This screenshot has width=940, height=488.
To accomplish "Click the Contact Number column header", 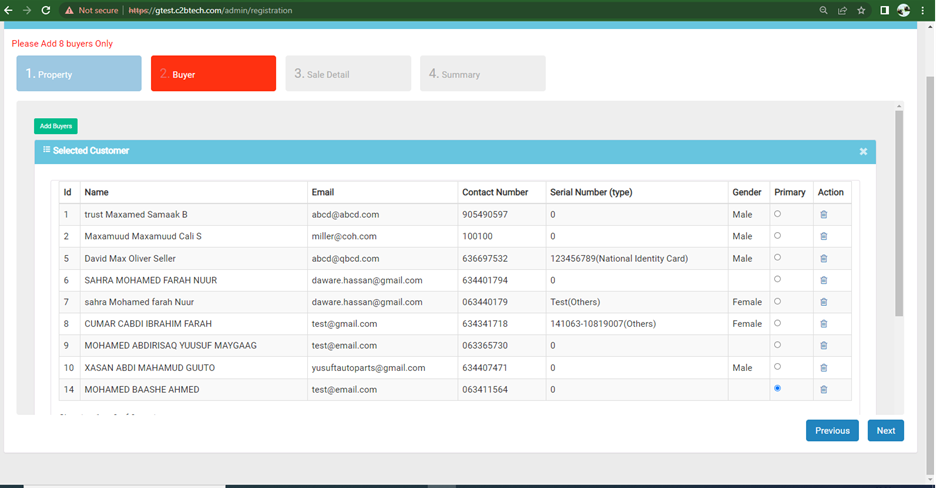I will pos(495,192).
